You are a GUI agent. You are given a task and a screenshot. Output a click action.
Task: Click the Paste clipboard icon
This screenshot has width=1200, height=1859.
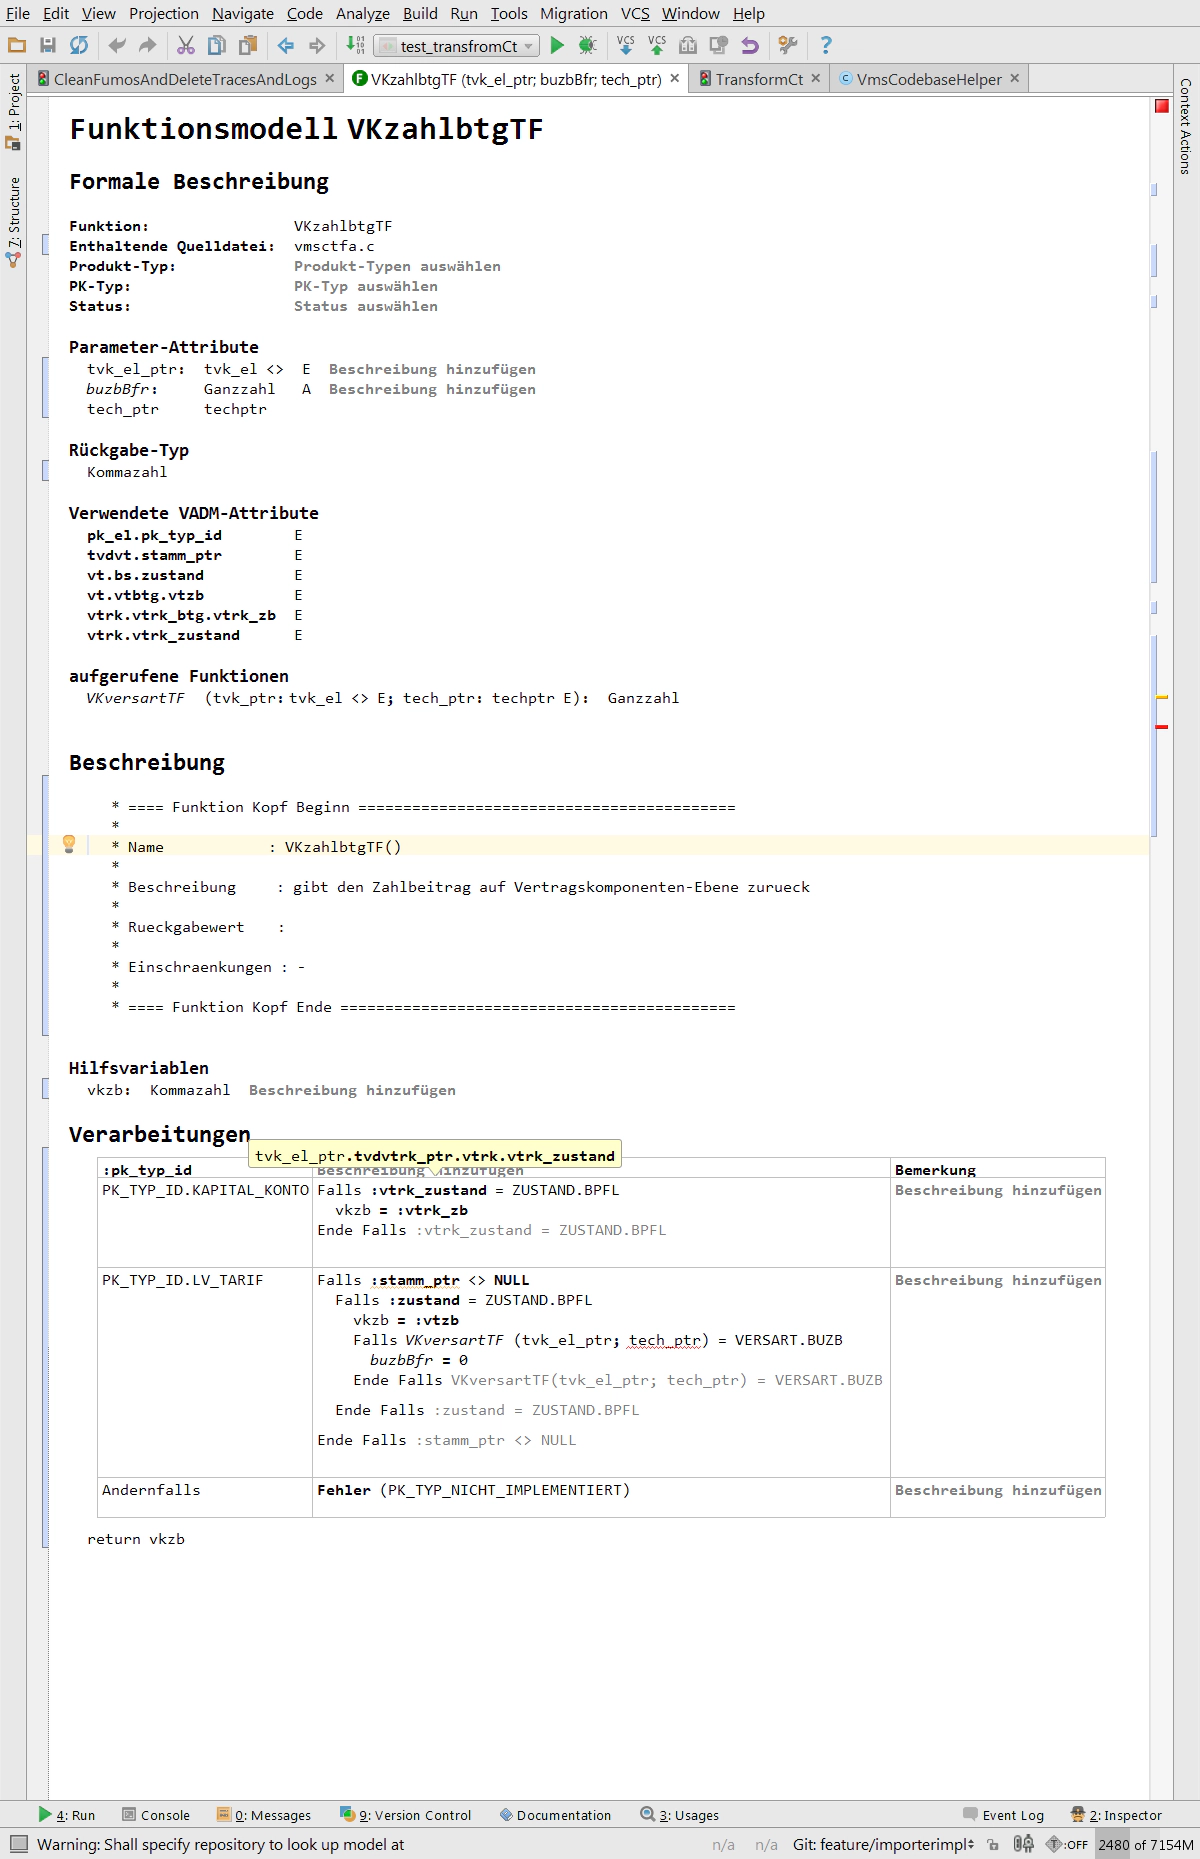248,45
